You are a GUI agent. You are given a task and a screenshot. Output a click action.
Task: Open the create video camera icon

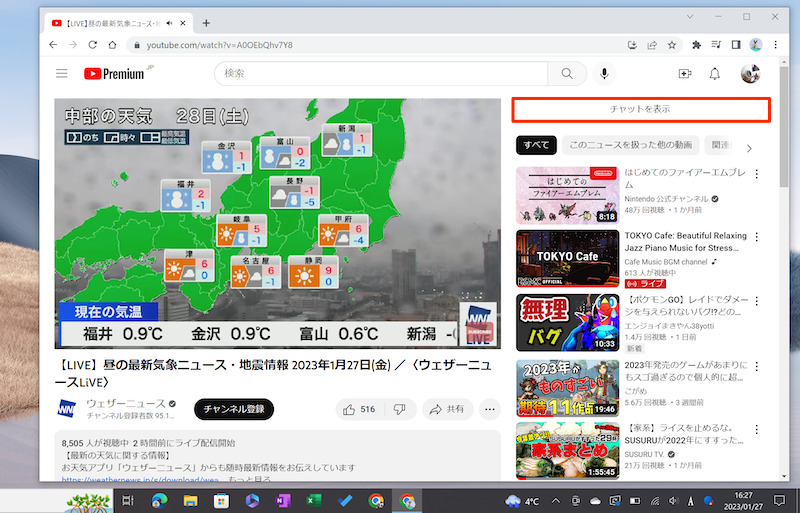tap(685, 73)
